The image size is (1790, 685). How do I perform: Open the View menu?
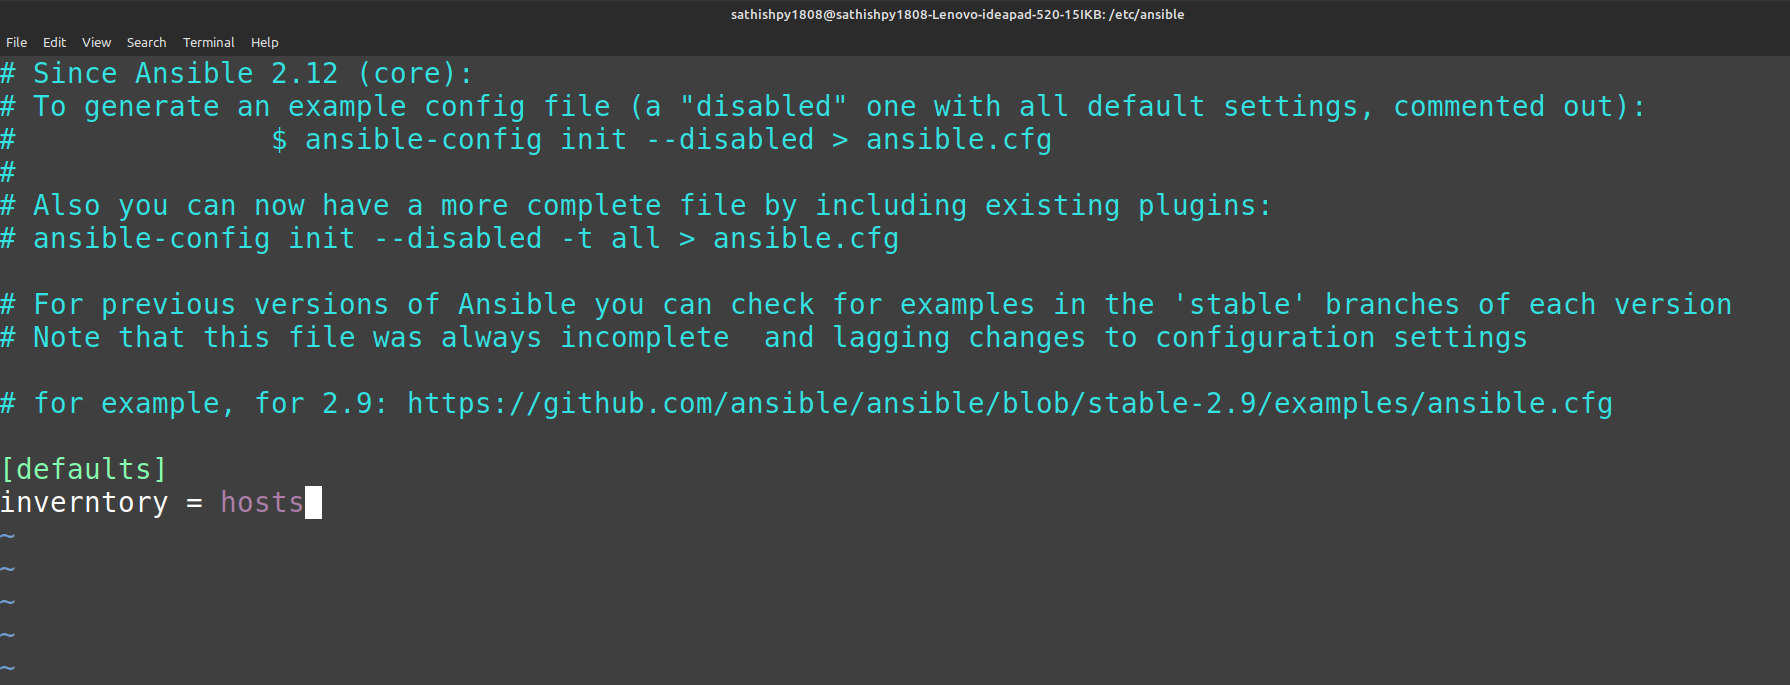pyautogui.click(x=96, y=42)
